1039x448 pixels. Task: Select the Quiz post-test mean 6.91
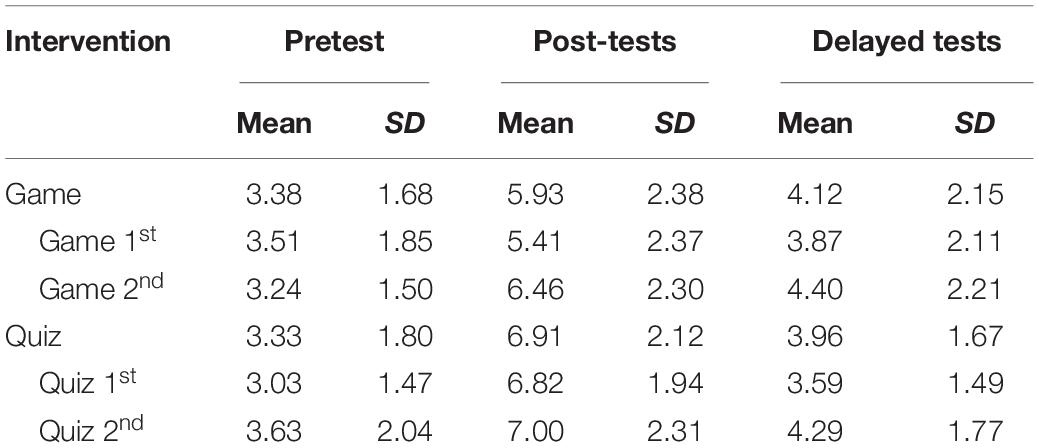(x=535, y=337)
